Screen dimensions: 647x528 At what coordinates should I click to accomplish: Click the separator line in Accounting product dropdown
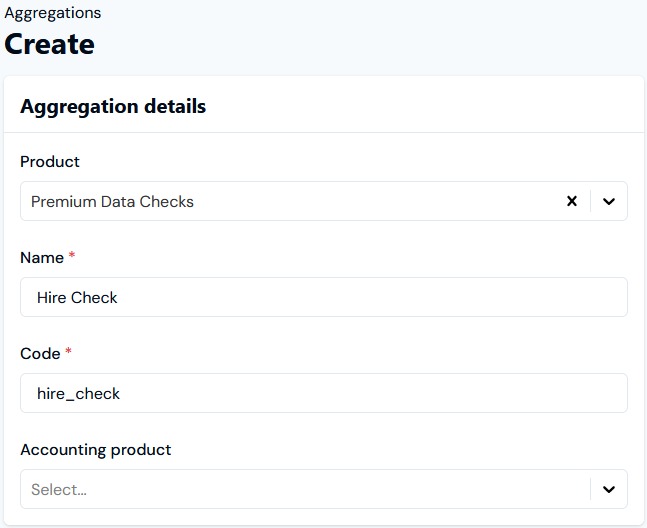pos(591,490)
